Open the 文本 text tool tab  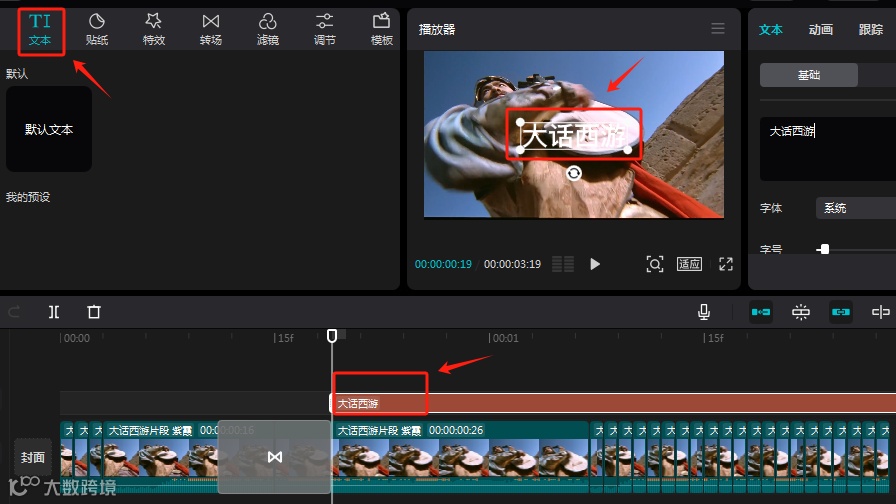point(40,30)
